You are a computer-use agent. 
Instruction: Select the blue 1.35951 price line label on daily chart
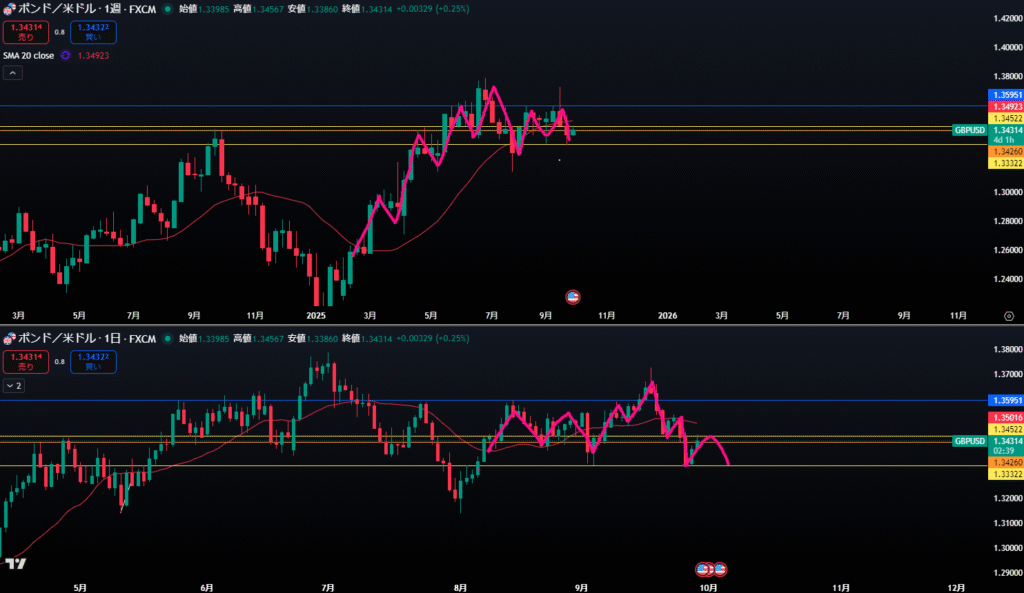[1004, 400]
